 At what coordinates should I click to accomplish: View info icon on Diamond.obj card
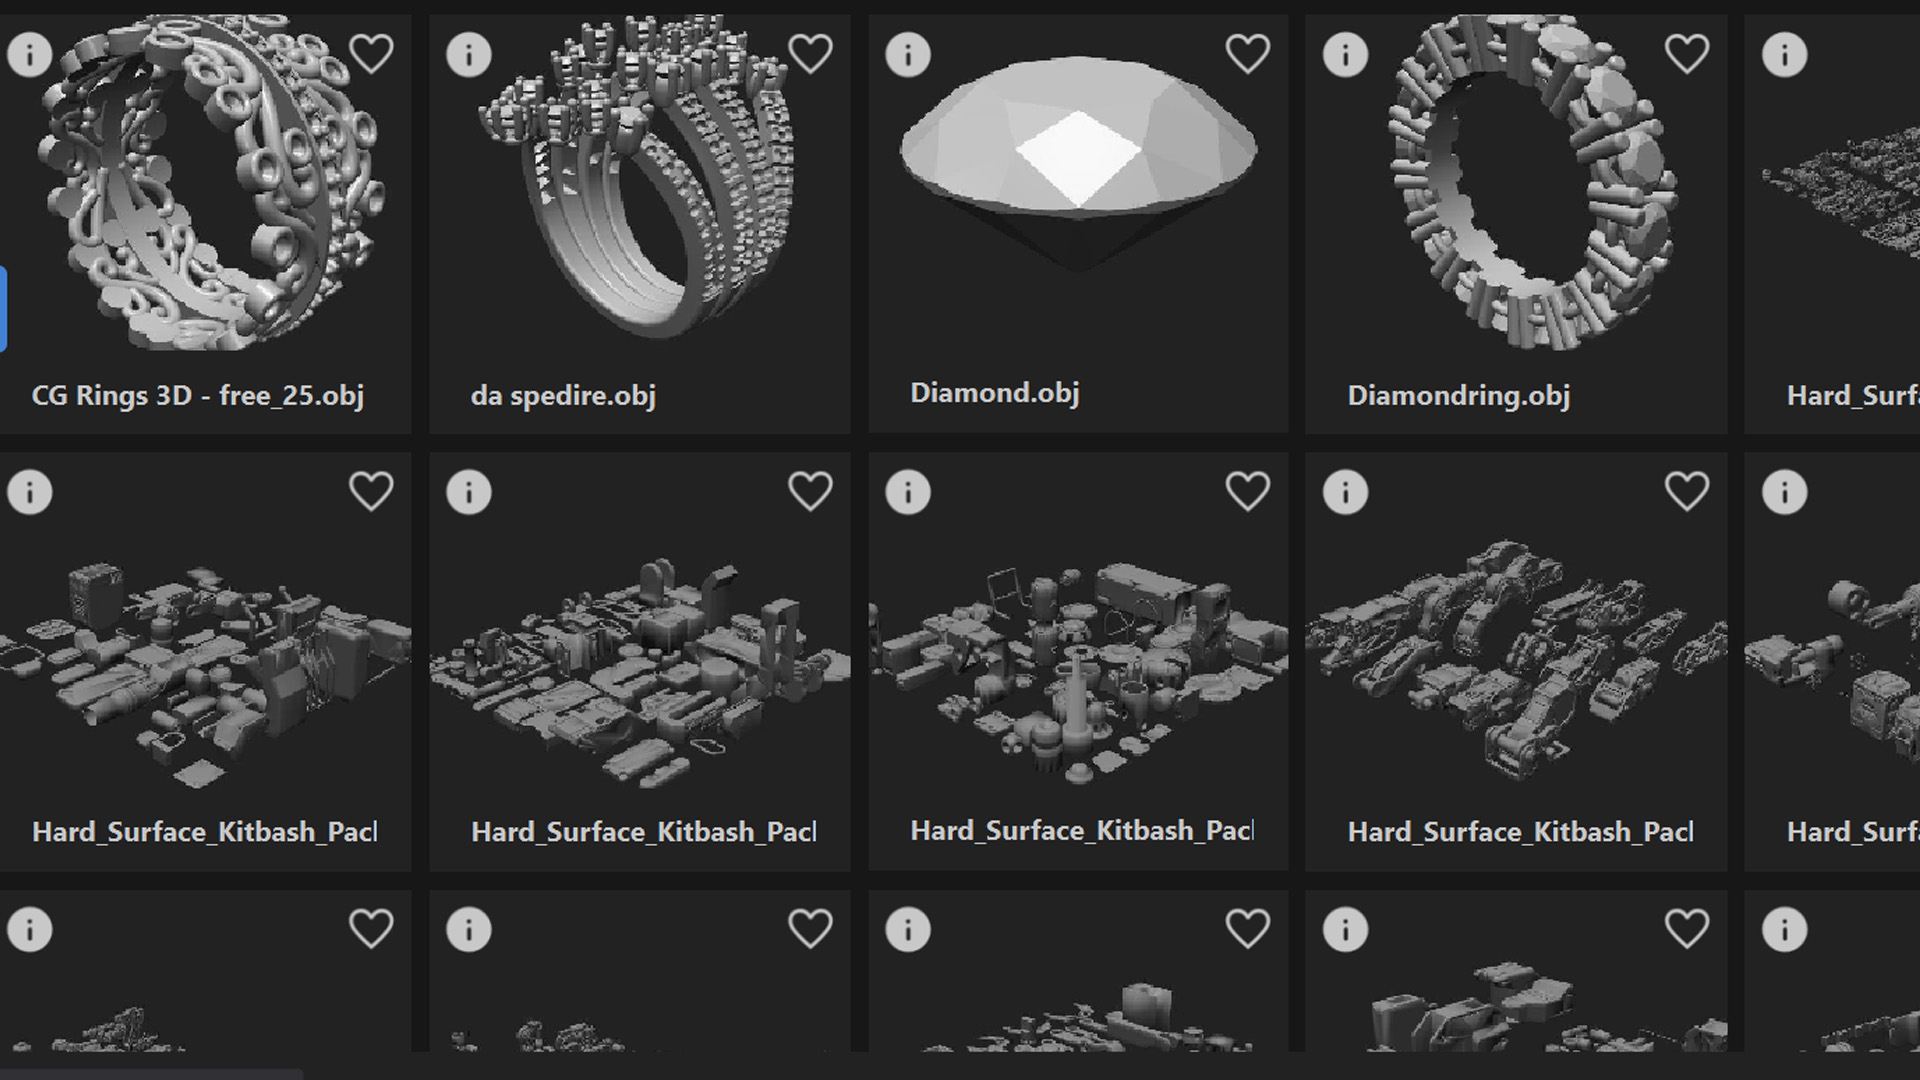click(x=908, y=54)
